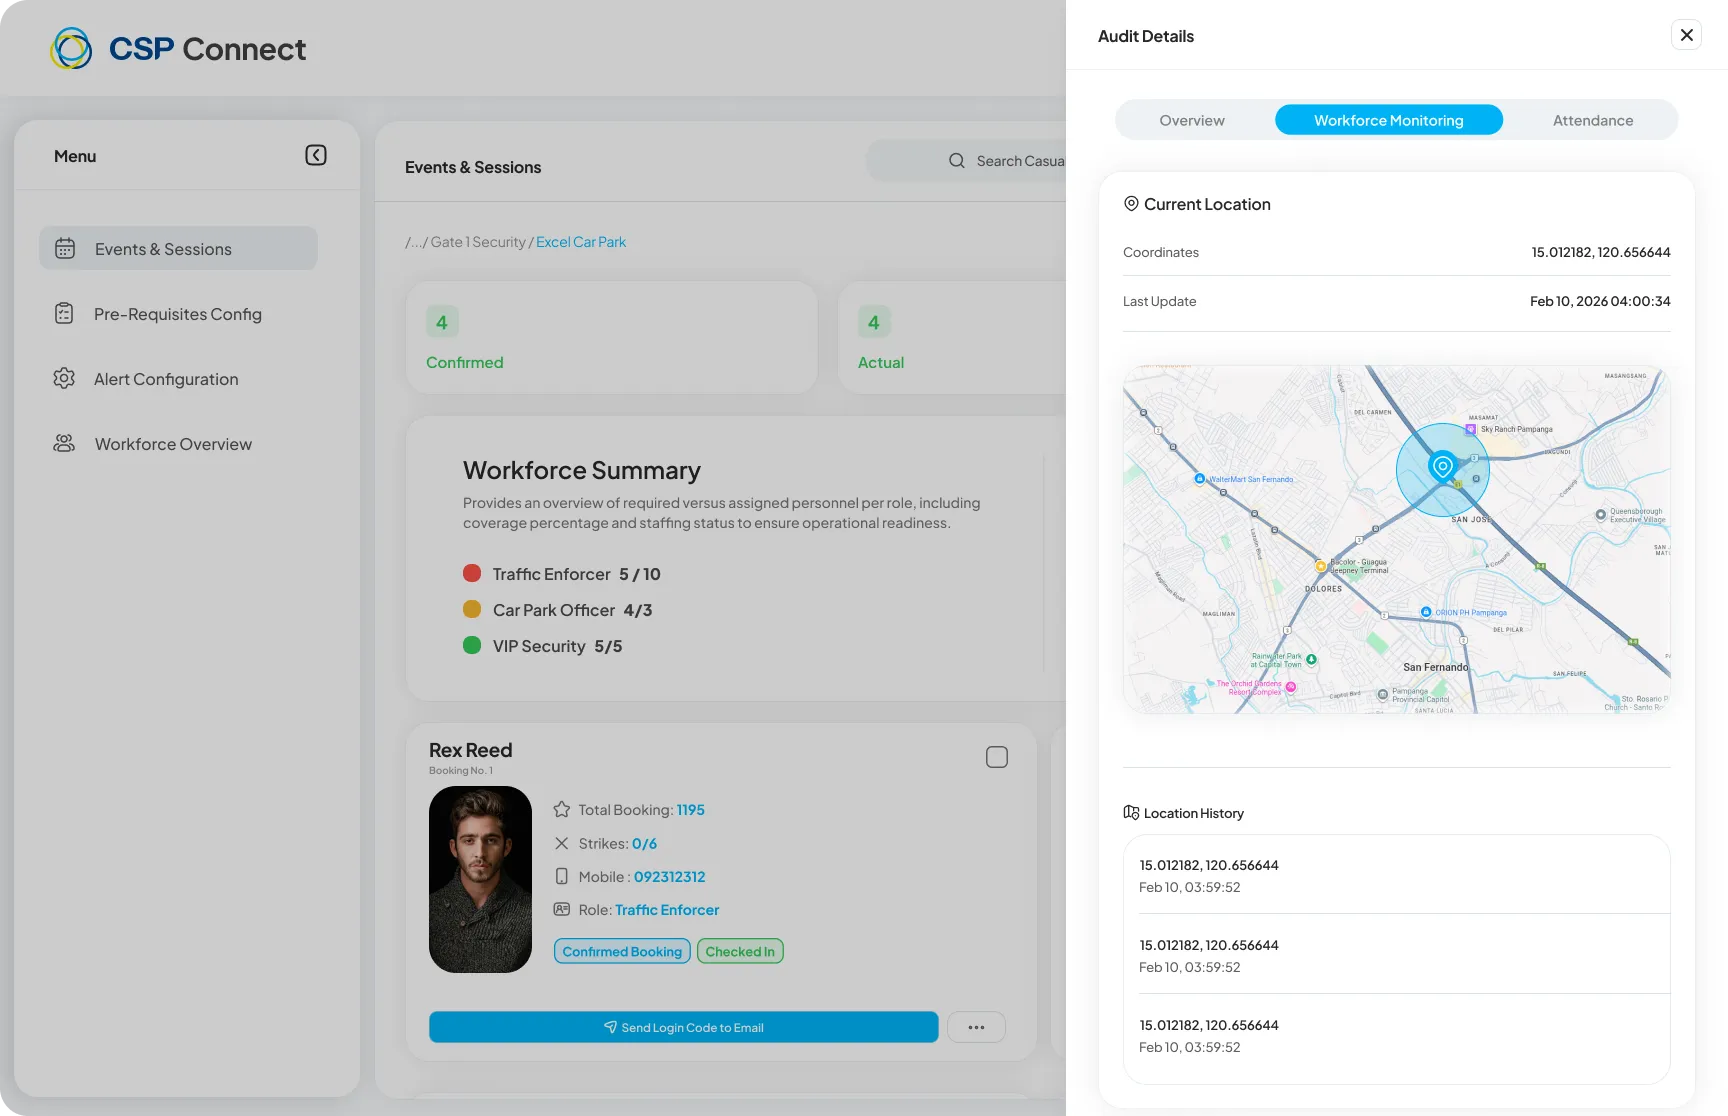The height and width of the screenshot is (1116, 1728).
Task: Click the search magnifier icon
Action: 957,160
